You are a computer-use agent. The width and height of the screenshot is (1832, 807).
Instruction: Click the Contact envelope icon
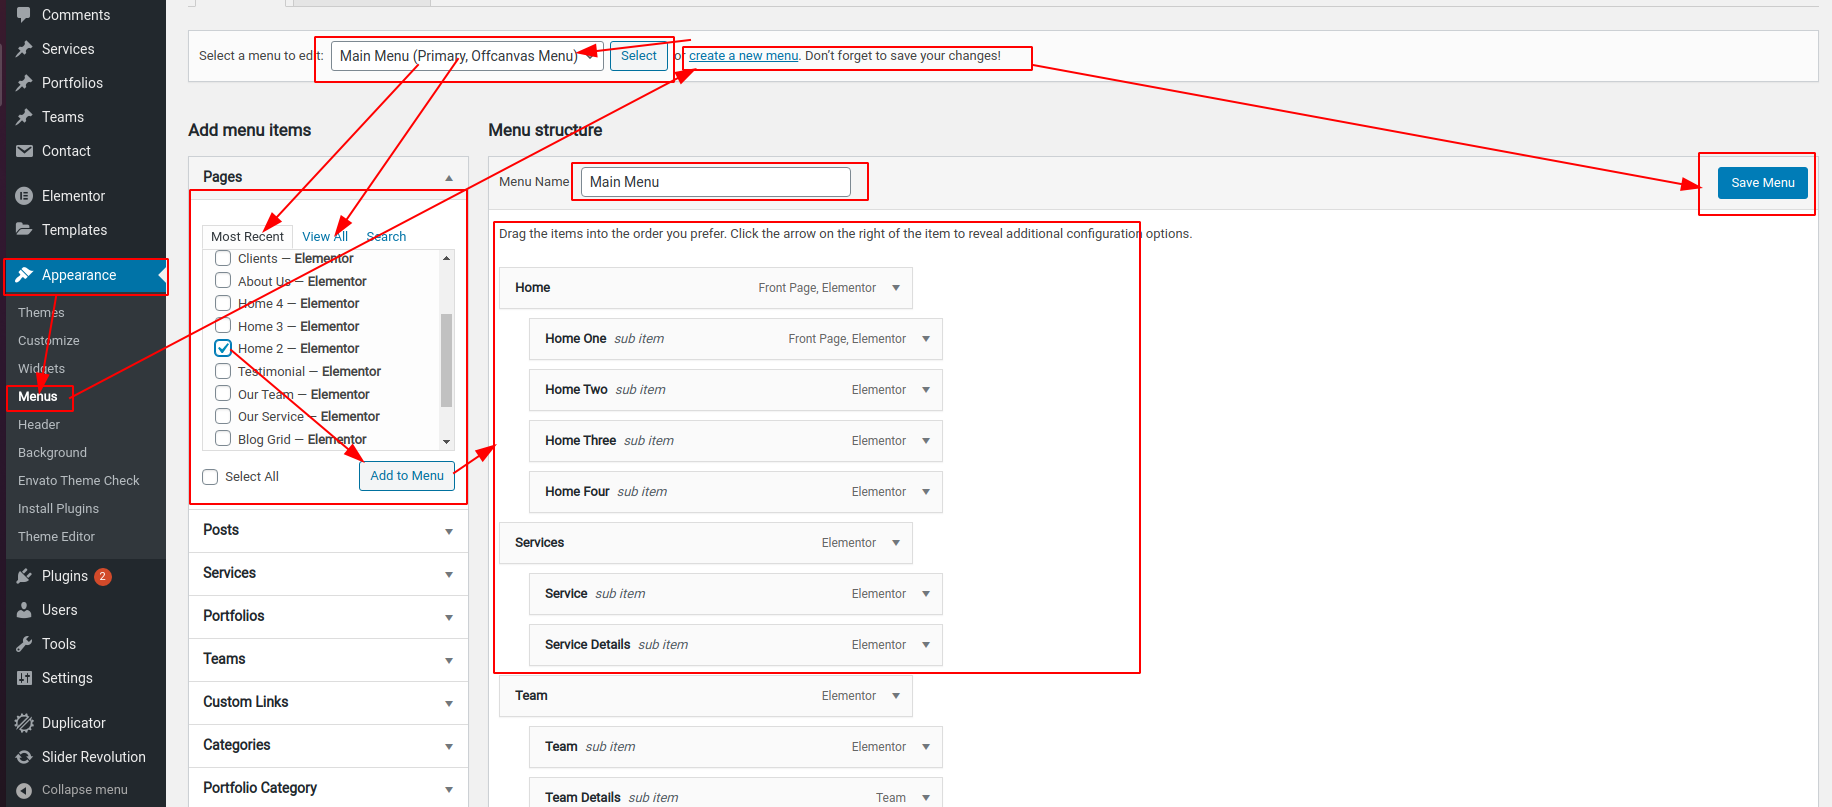coord(24,151)
